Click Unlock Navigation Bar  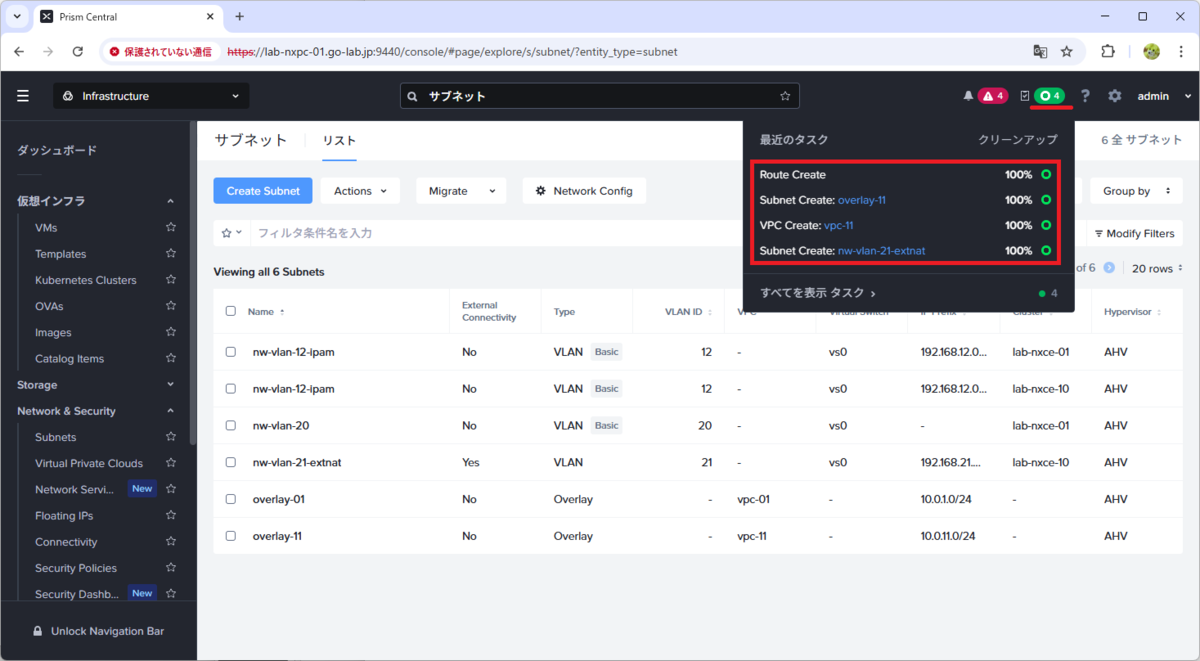(x=98, y=631)
